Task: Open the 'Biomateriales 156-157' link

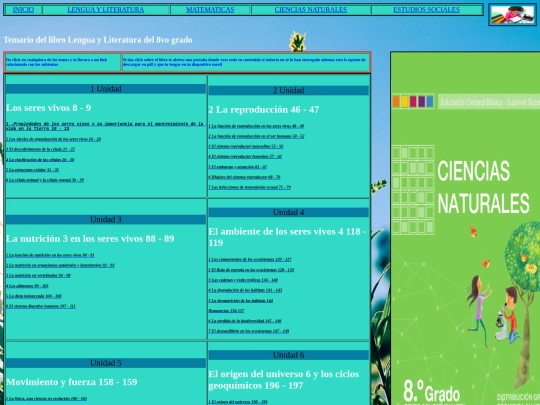Action: (226, 311)
